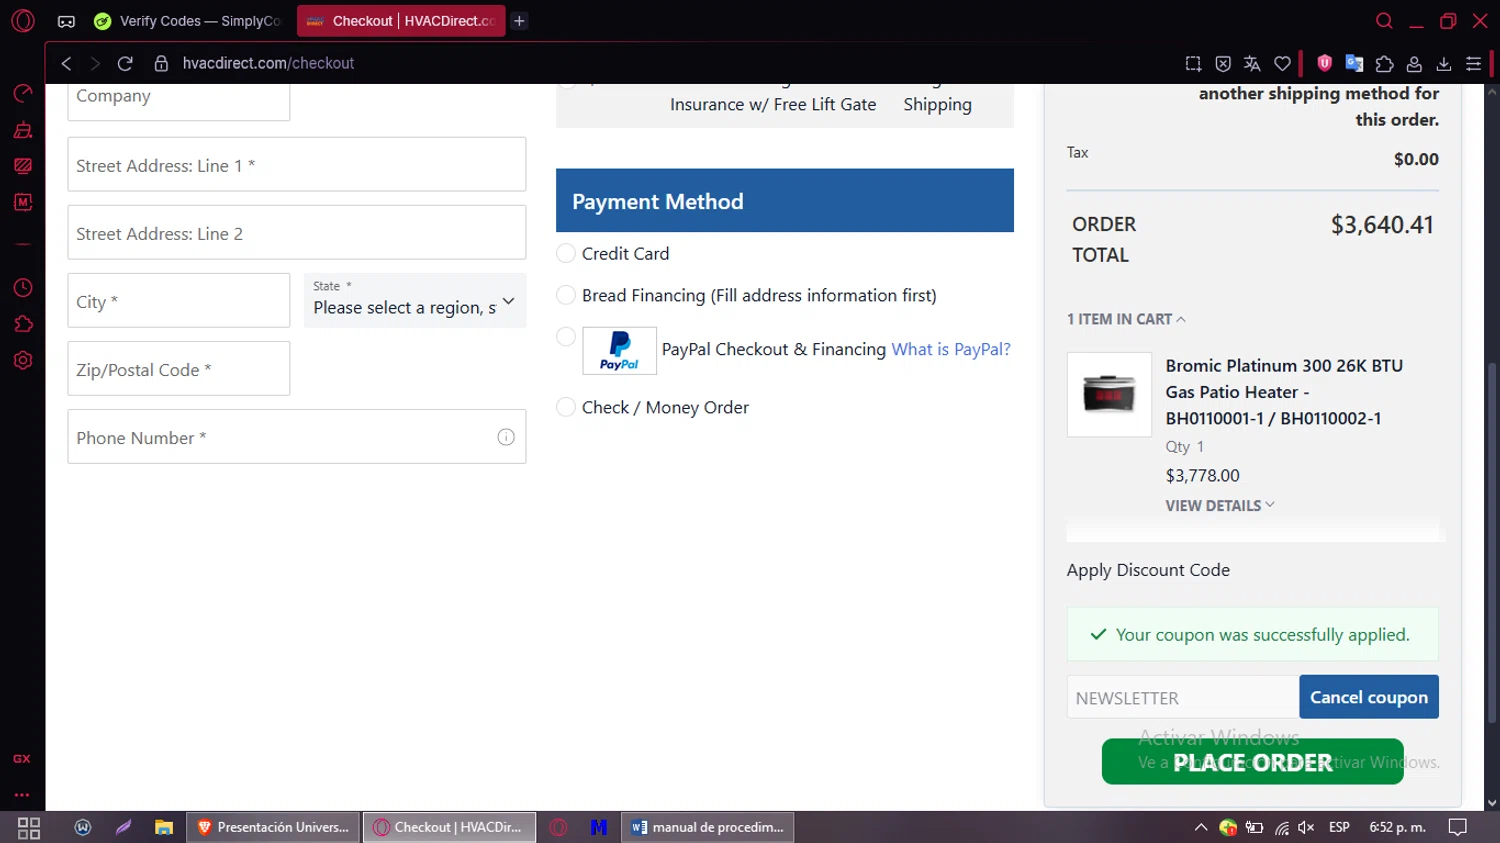
Task: Click the phone number info icon
Action: coord(506,437)
